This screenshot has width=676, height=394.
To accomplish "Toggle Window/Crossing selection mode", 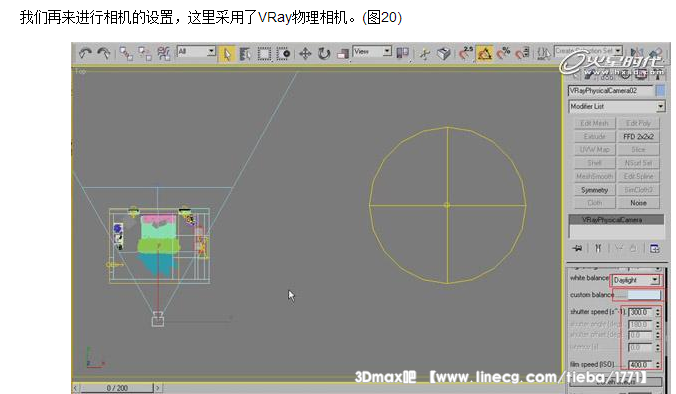I will 283,54.
